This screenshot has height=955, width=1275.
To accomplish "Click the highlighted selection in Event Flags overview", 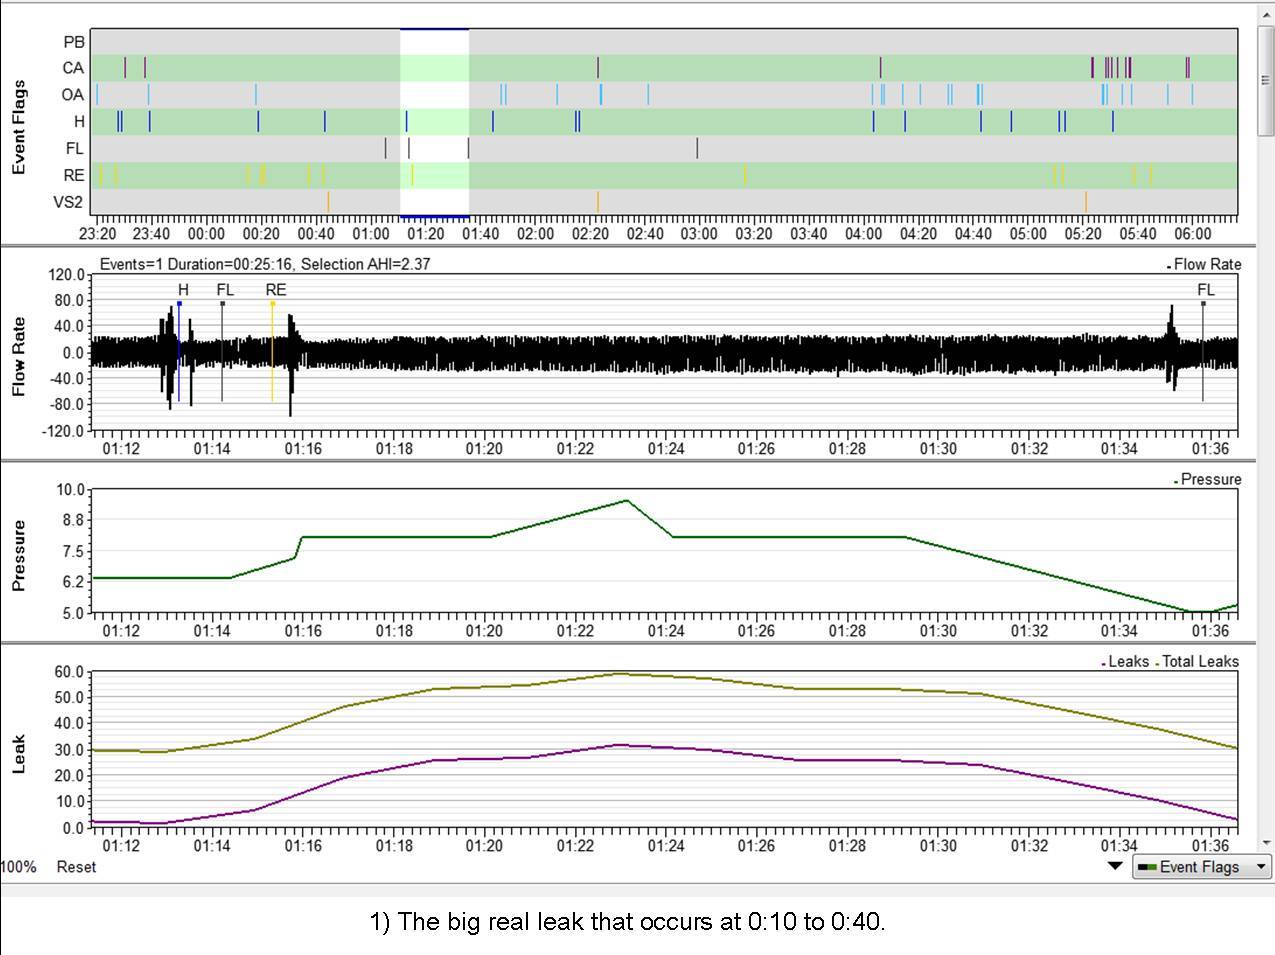I will 434,122.
